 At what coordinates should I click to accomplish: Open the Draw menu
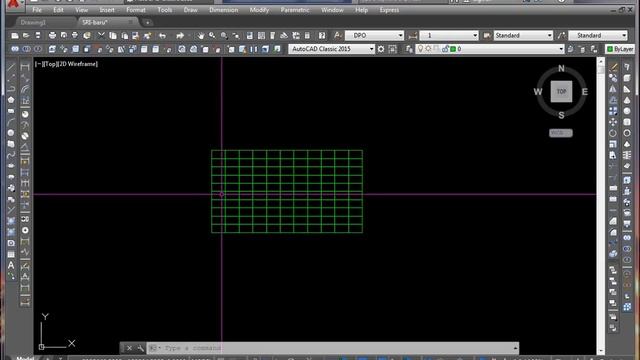191,10
